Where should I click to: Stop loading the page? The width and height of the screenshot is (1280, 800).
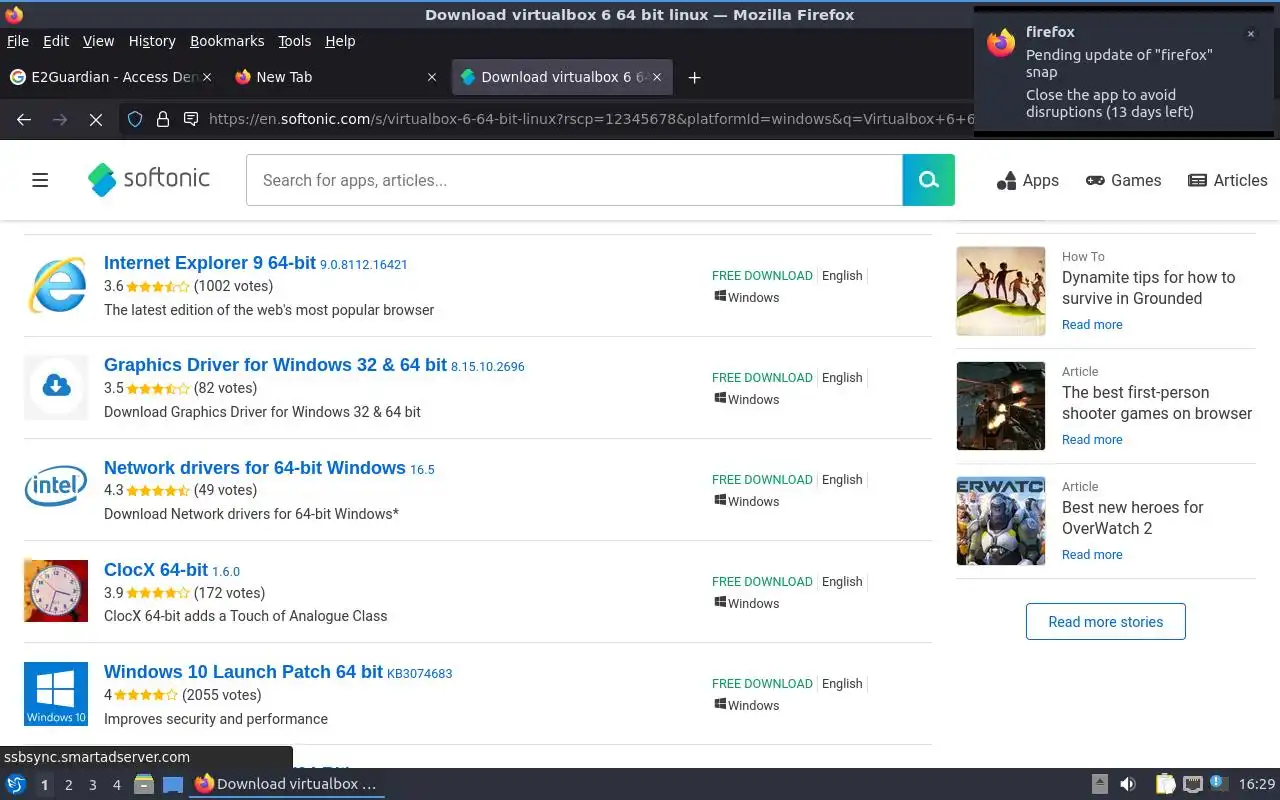tap(96, 119)
